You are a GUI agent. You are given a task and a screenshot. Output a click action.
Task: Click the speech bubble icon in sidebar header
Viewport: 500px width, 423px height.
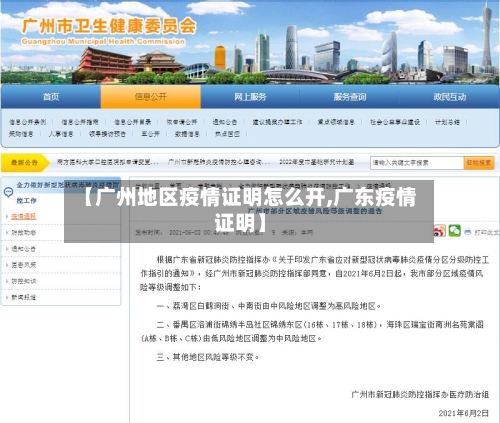(x=8, y=192)
